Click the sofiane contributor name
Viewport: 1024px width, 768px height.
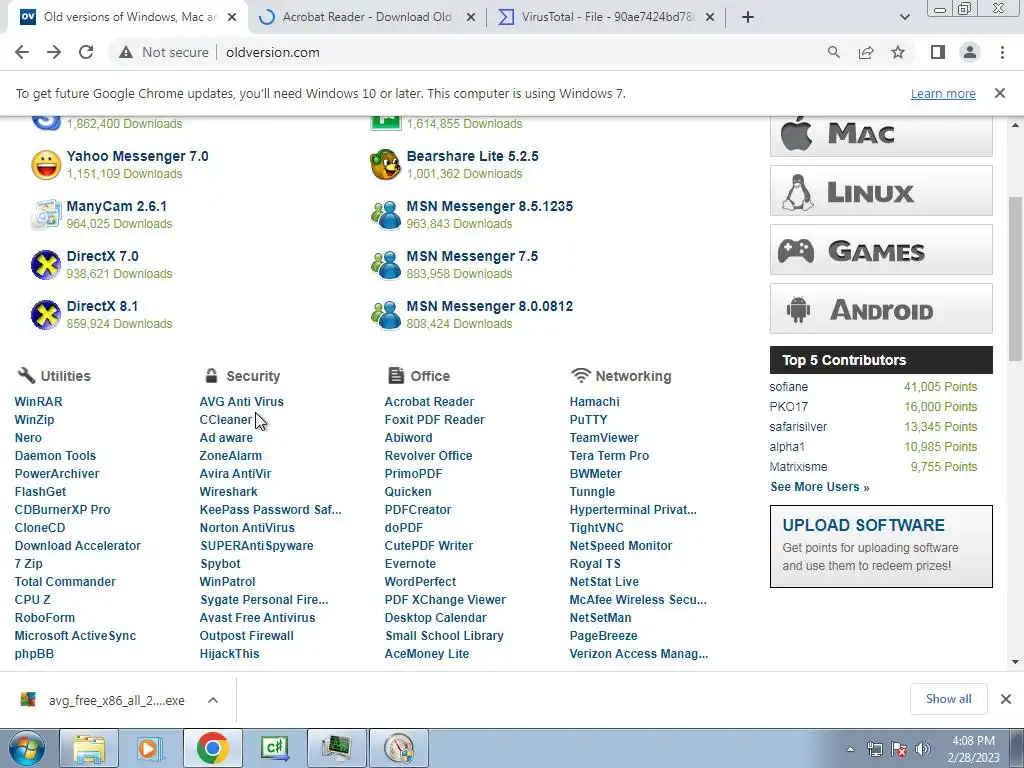pos(789,387)
